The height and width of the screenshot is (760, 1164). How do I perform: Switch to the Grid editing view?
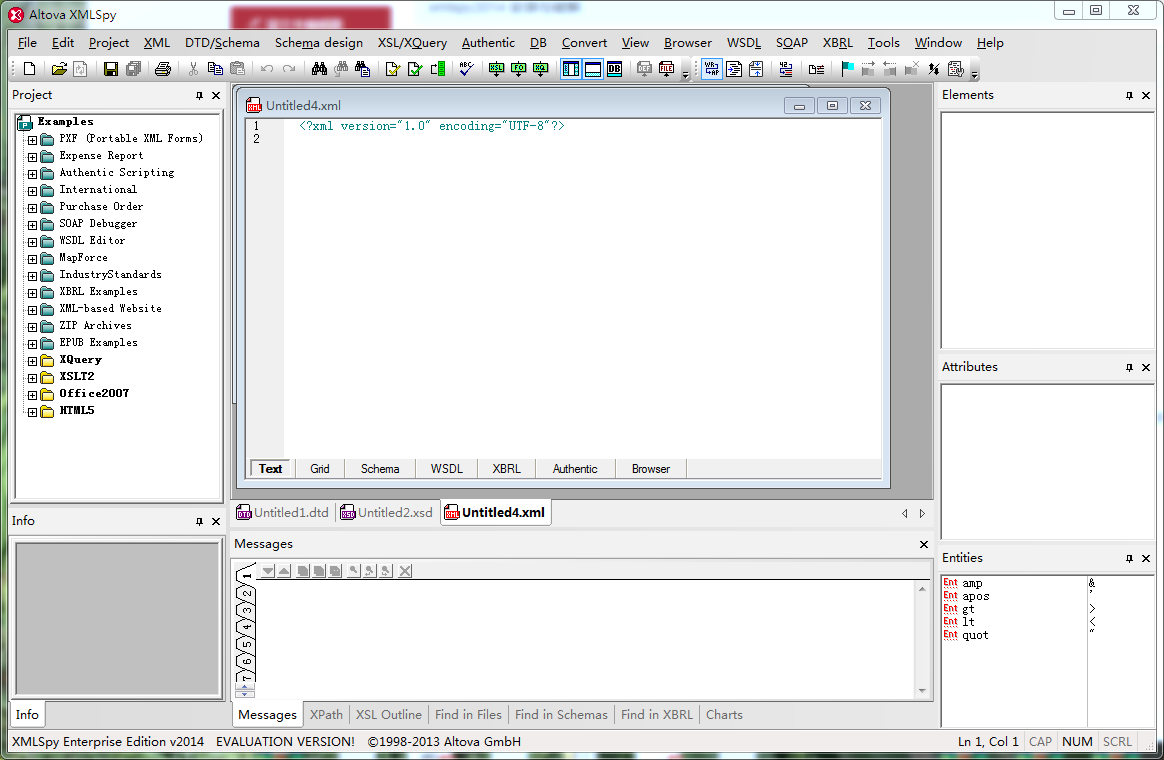tap(319, 468)
